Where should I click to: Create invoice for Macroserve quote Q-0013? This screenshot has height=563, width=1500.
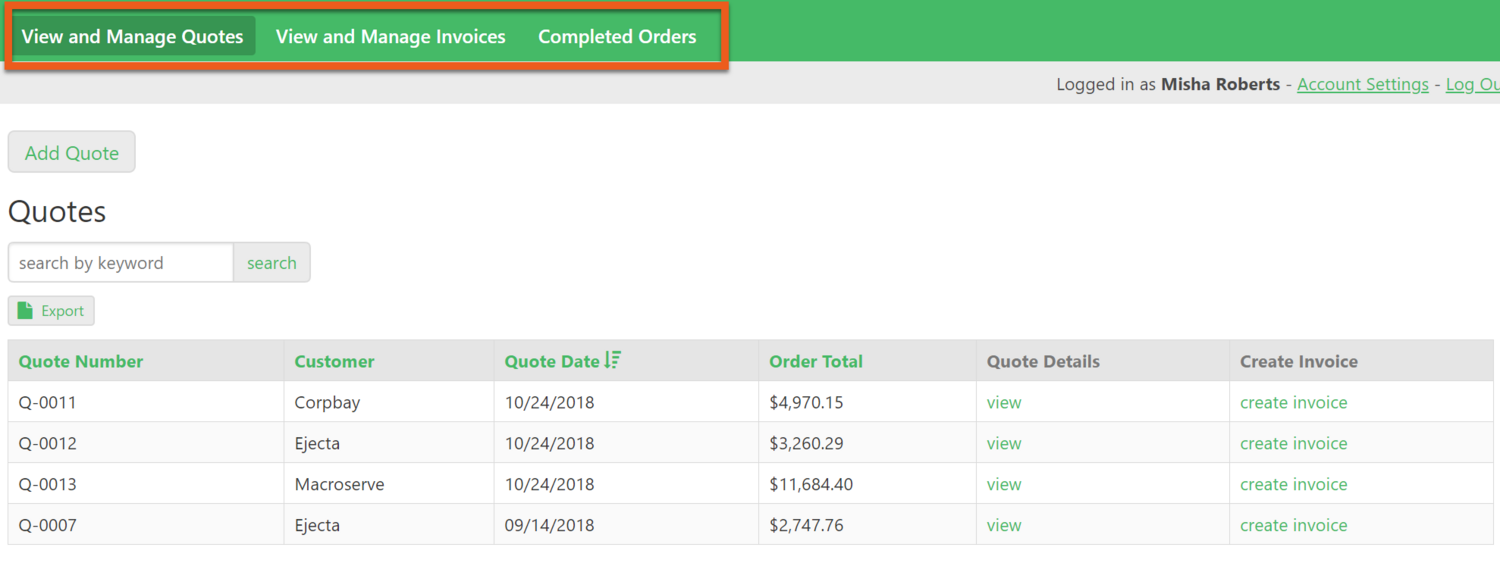[1293, 485]
